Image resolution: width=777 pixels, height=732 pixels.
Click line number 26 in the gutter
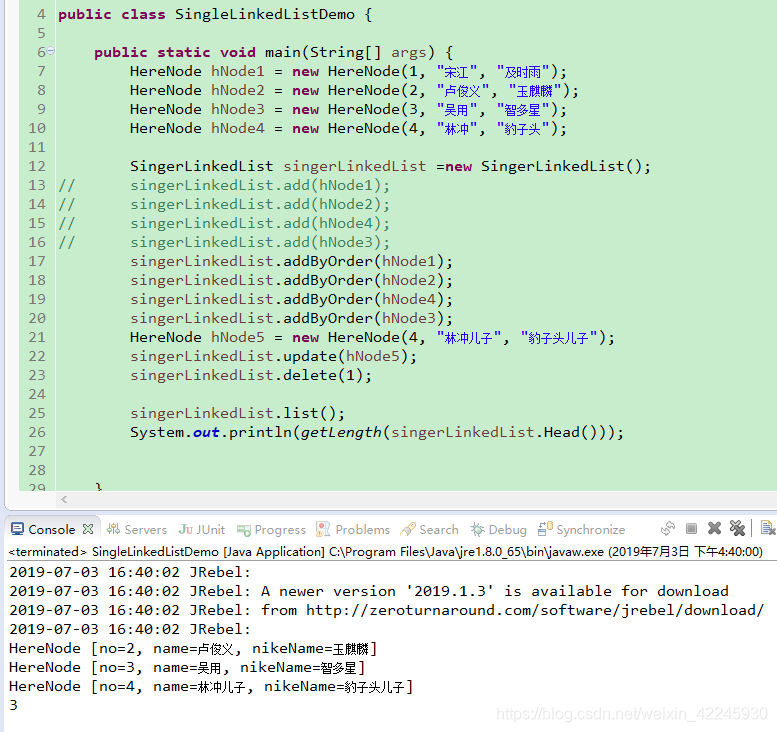(x=37, y=432)
